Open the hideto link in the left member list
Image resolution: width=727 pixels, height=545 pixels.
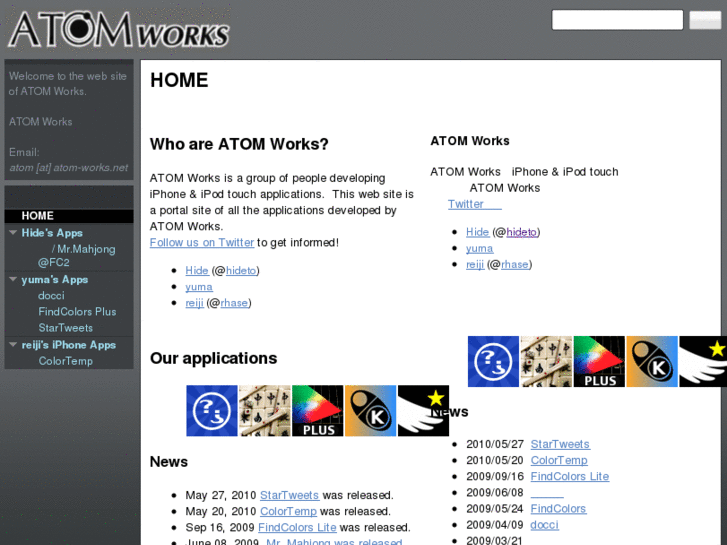pyautogui.click(x=241, y=270)
